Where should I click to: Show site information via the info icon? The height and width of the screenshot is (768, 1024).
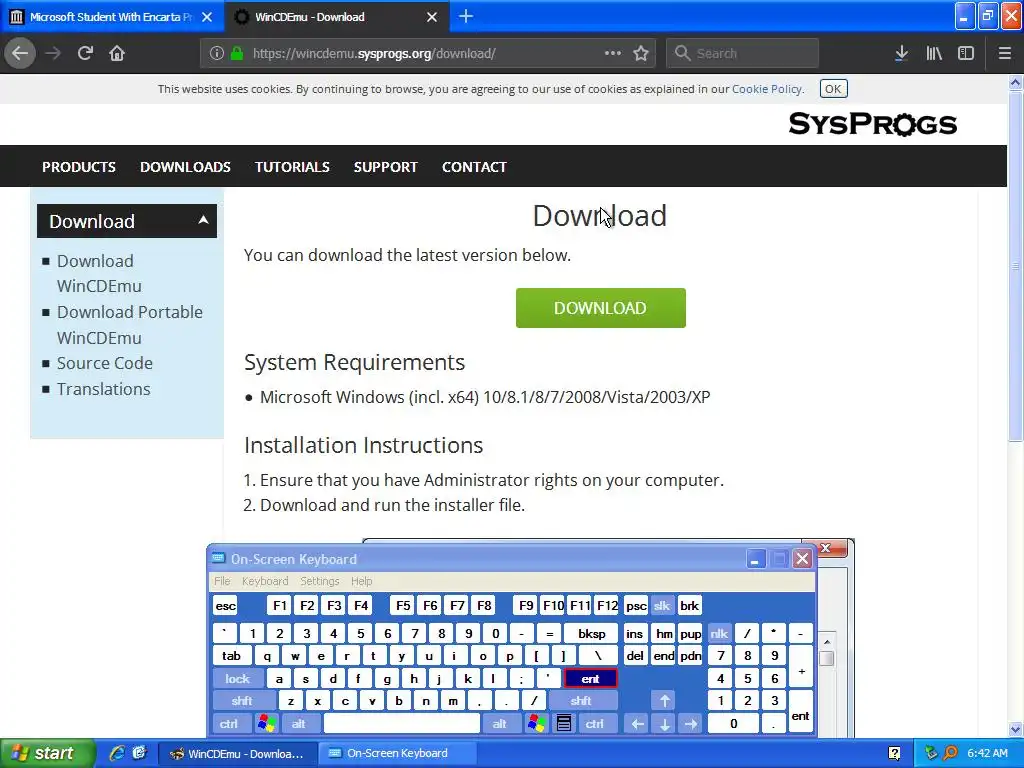click(217, 54)
